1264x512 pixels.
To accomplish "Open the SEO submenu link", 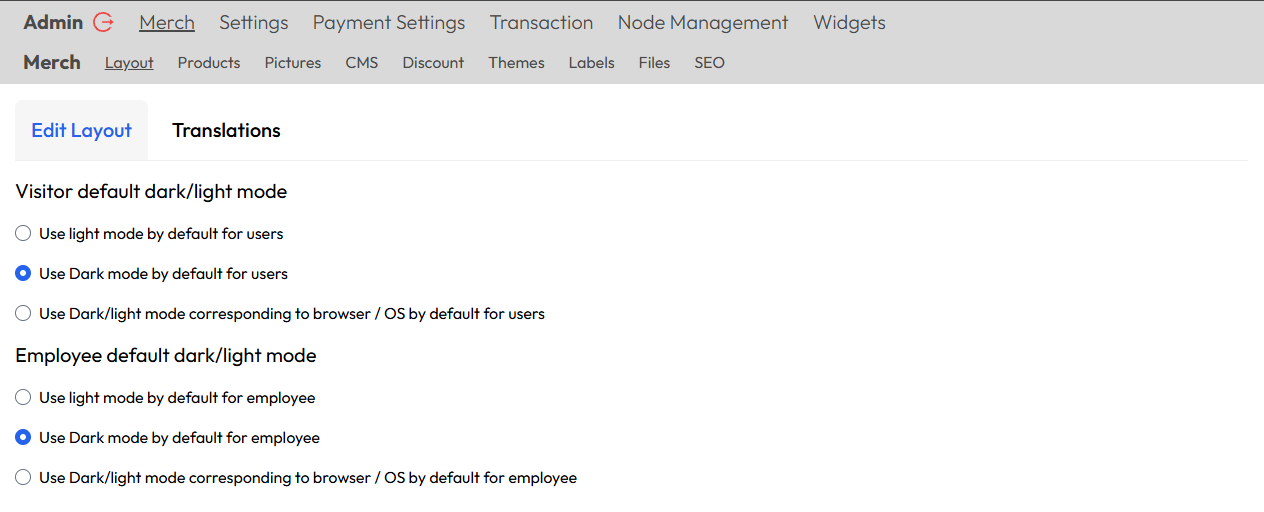I will pos(709,63).
